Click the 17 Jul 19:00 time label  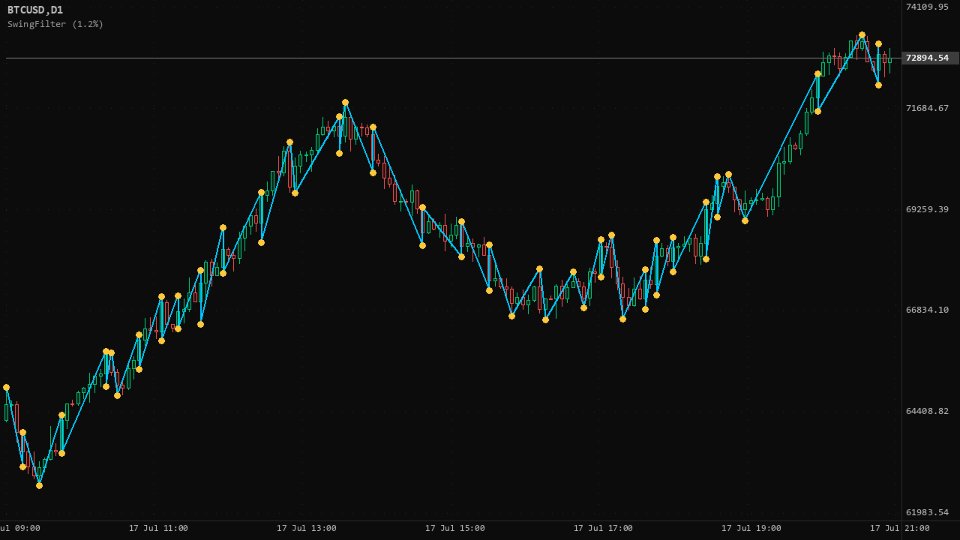[x=751, y=528]
